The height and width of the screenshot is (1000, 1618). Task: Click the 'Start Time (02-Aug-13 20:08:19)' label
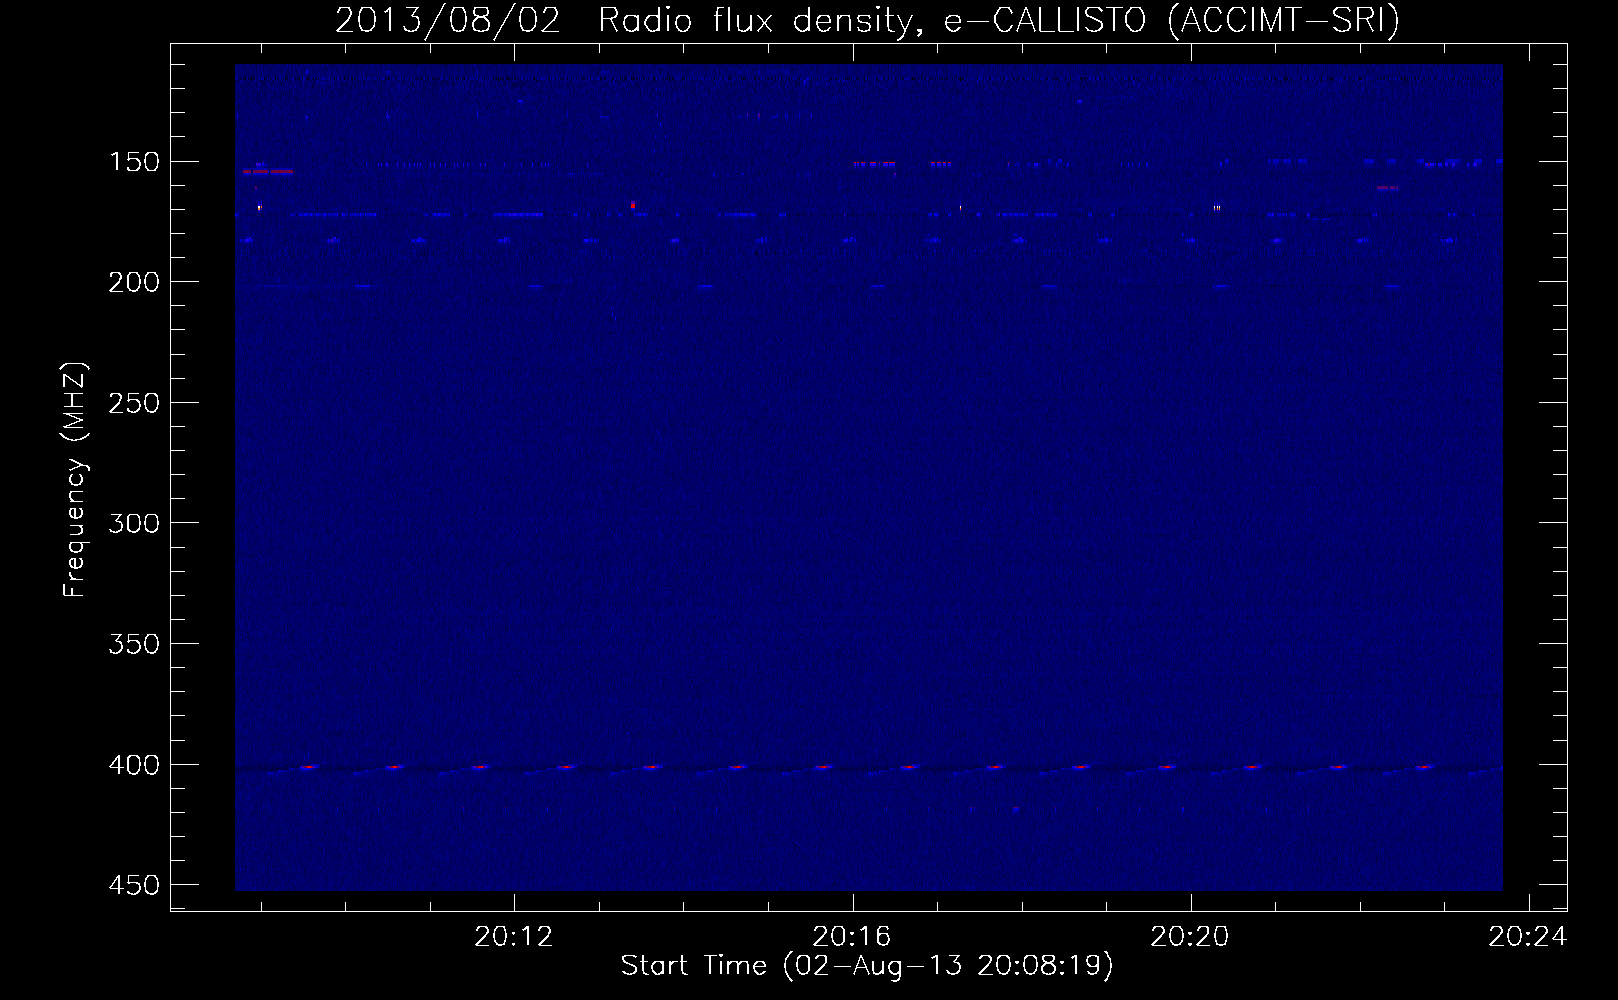[x=866, y=966]
